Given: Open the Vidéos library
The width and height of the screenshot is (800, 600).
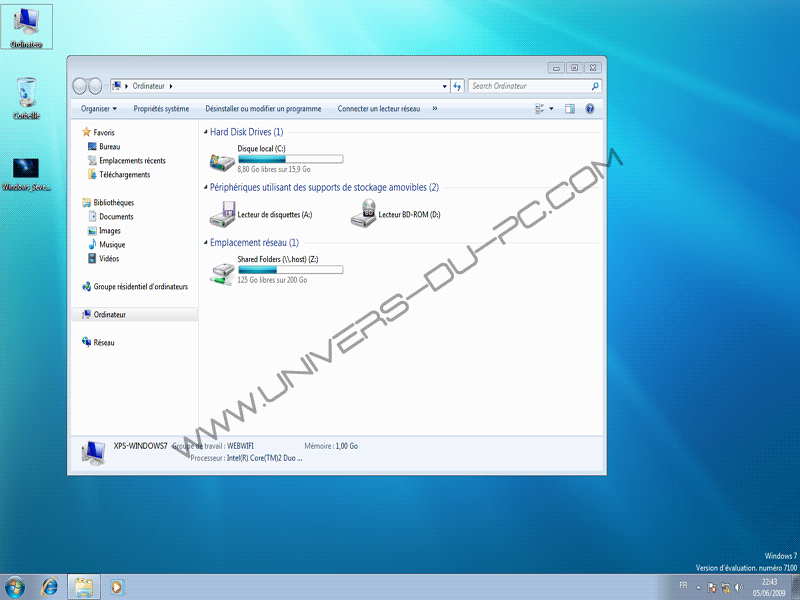Looking at the screenshot, I should [x=104, y=259].
